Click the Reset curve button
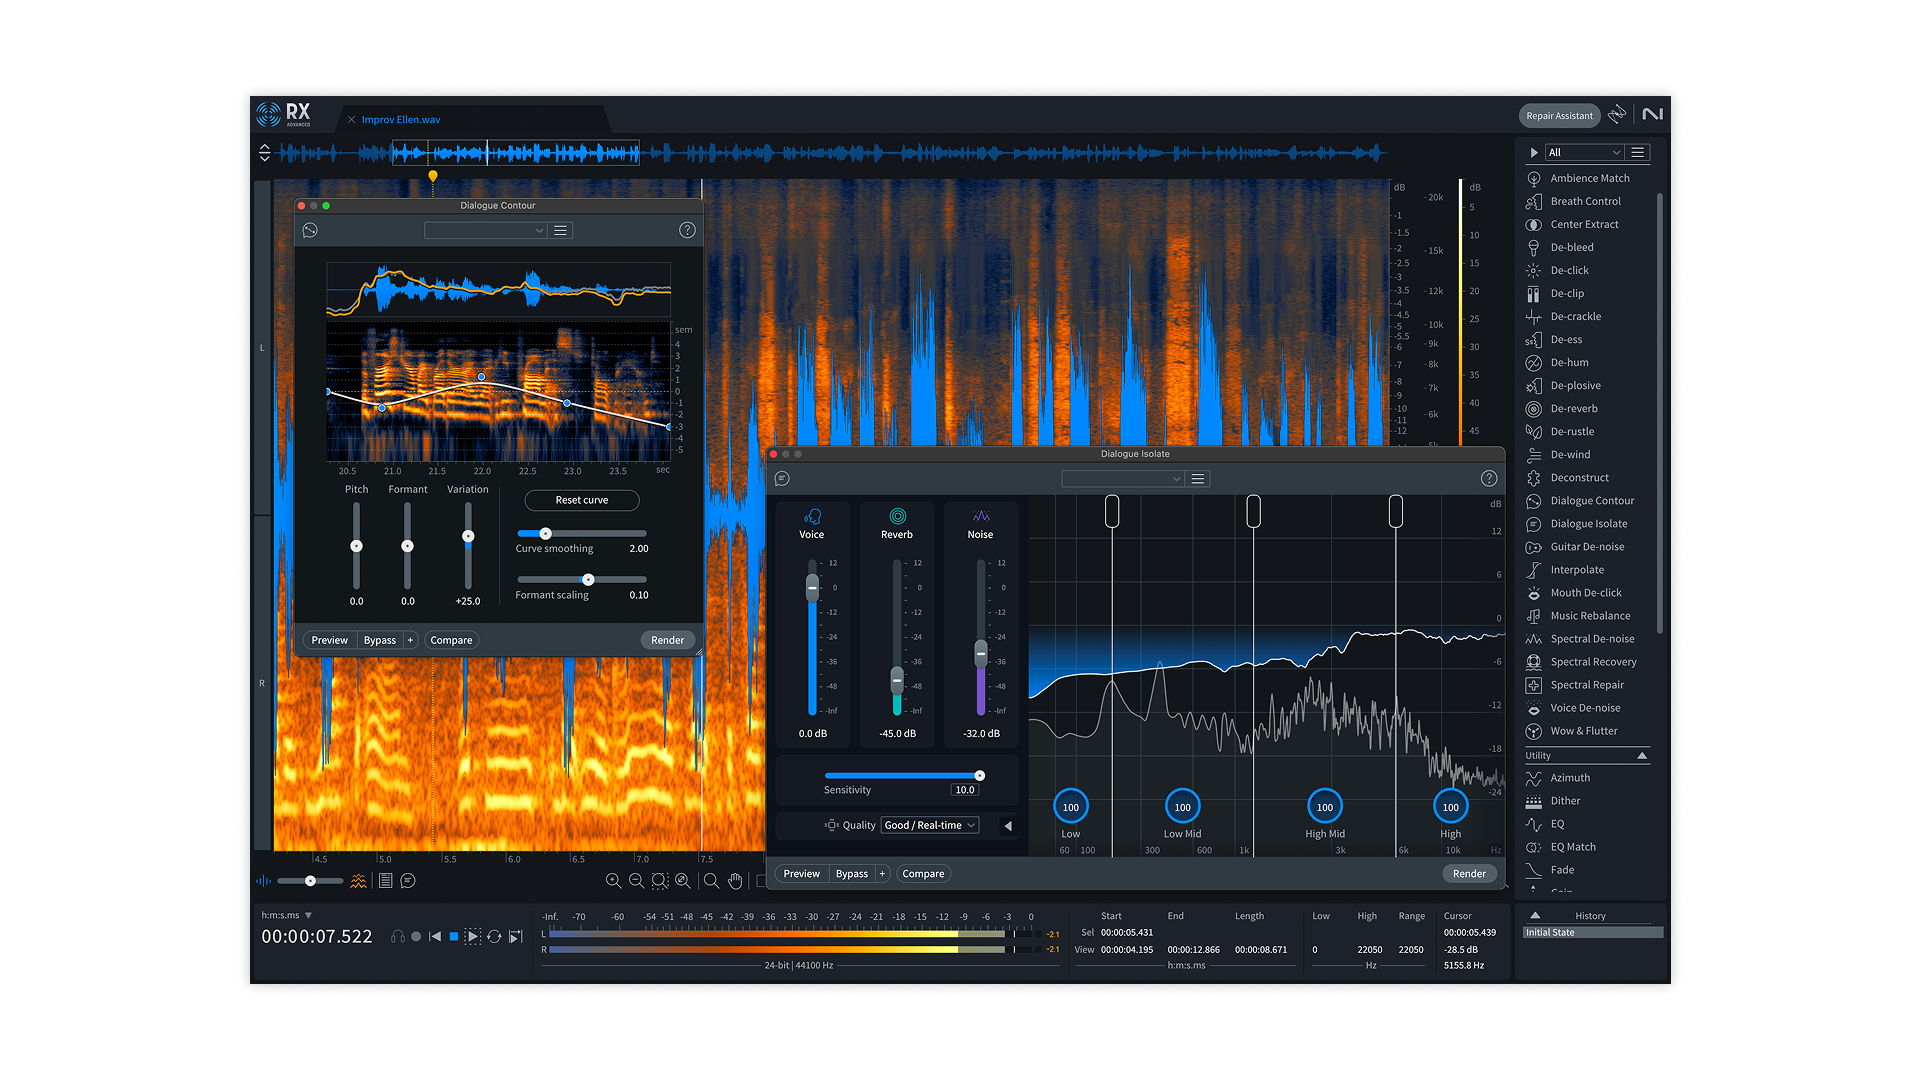Image resolution: width=1920 pixels, height=1080 pixels. pos(581,500)
